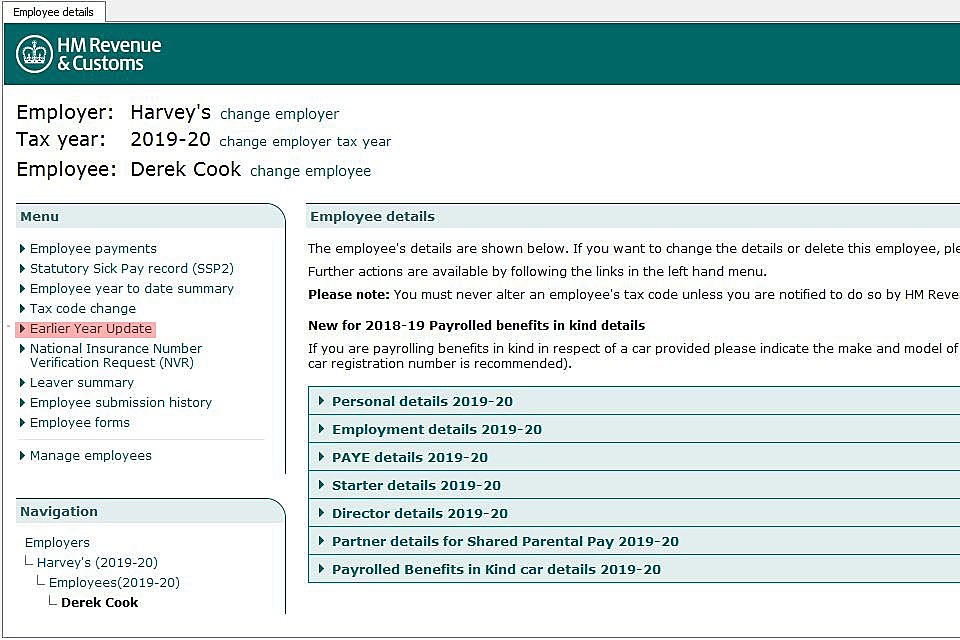
Task: Select Employees(2019-20) in the Navigation tree
Action: coord(114,583)
